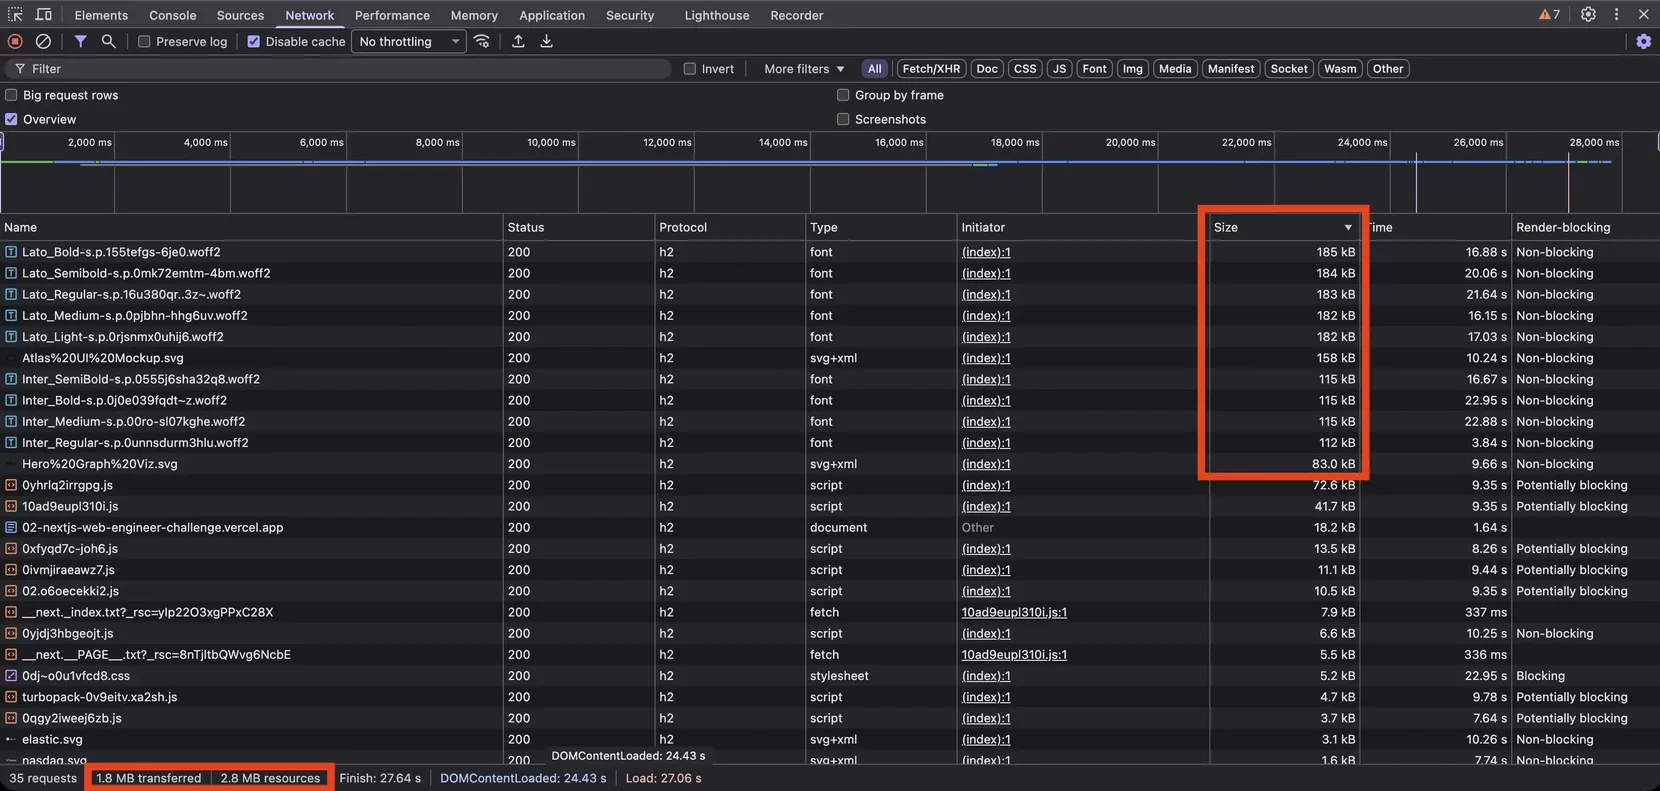
Task: Click 1.8 MB transferred status text
Action: pos(149,778)
